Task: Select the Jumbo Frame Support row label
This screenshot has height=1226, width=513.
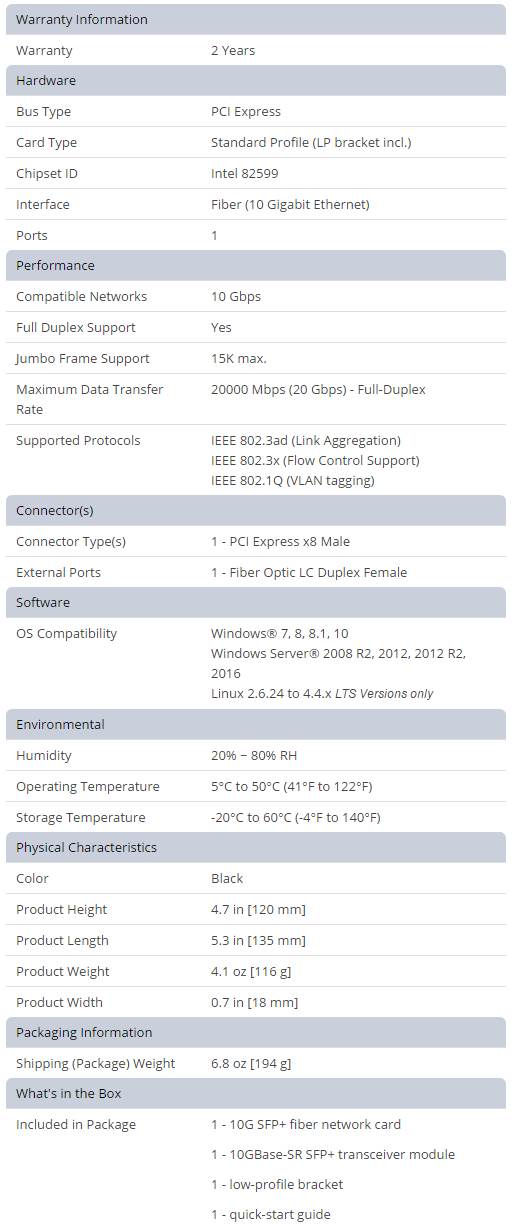Action: (x=83, y=358)
